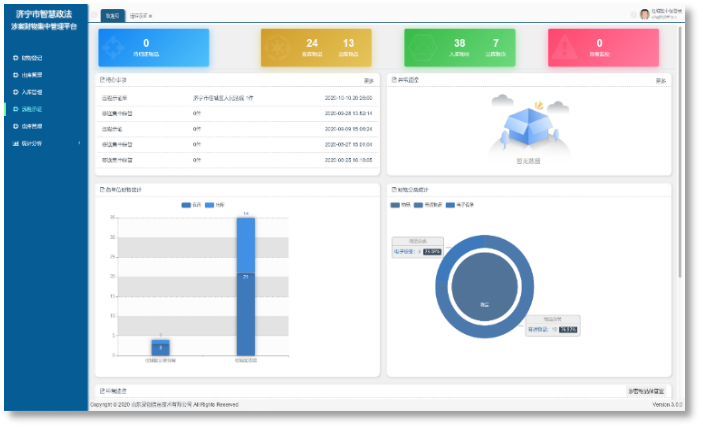
Task: Toggle the first legend series in bar chart
Action: (186, 204)
